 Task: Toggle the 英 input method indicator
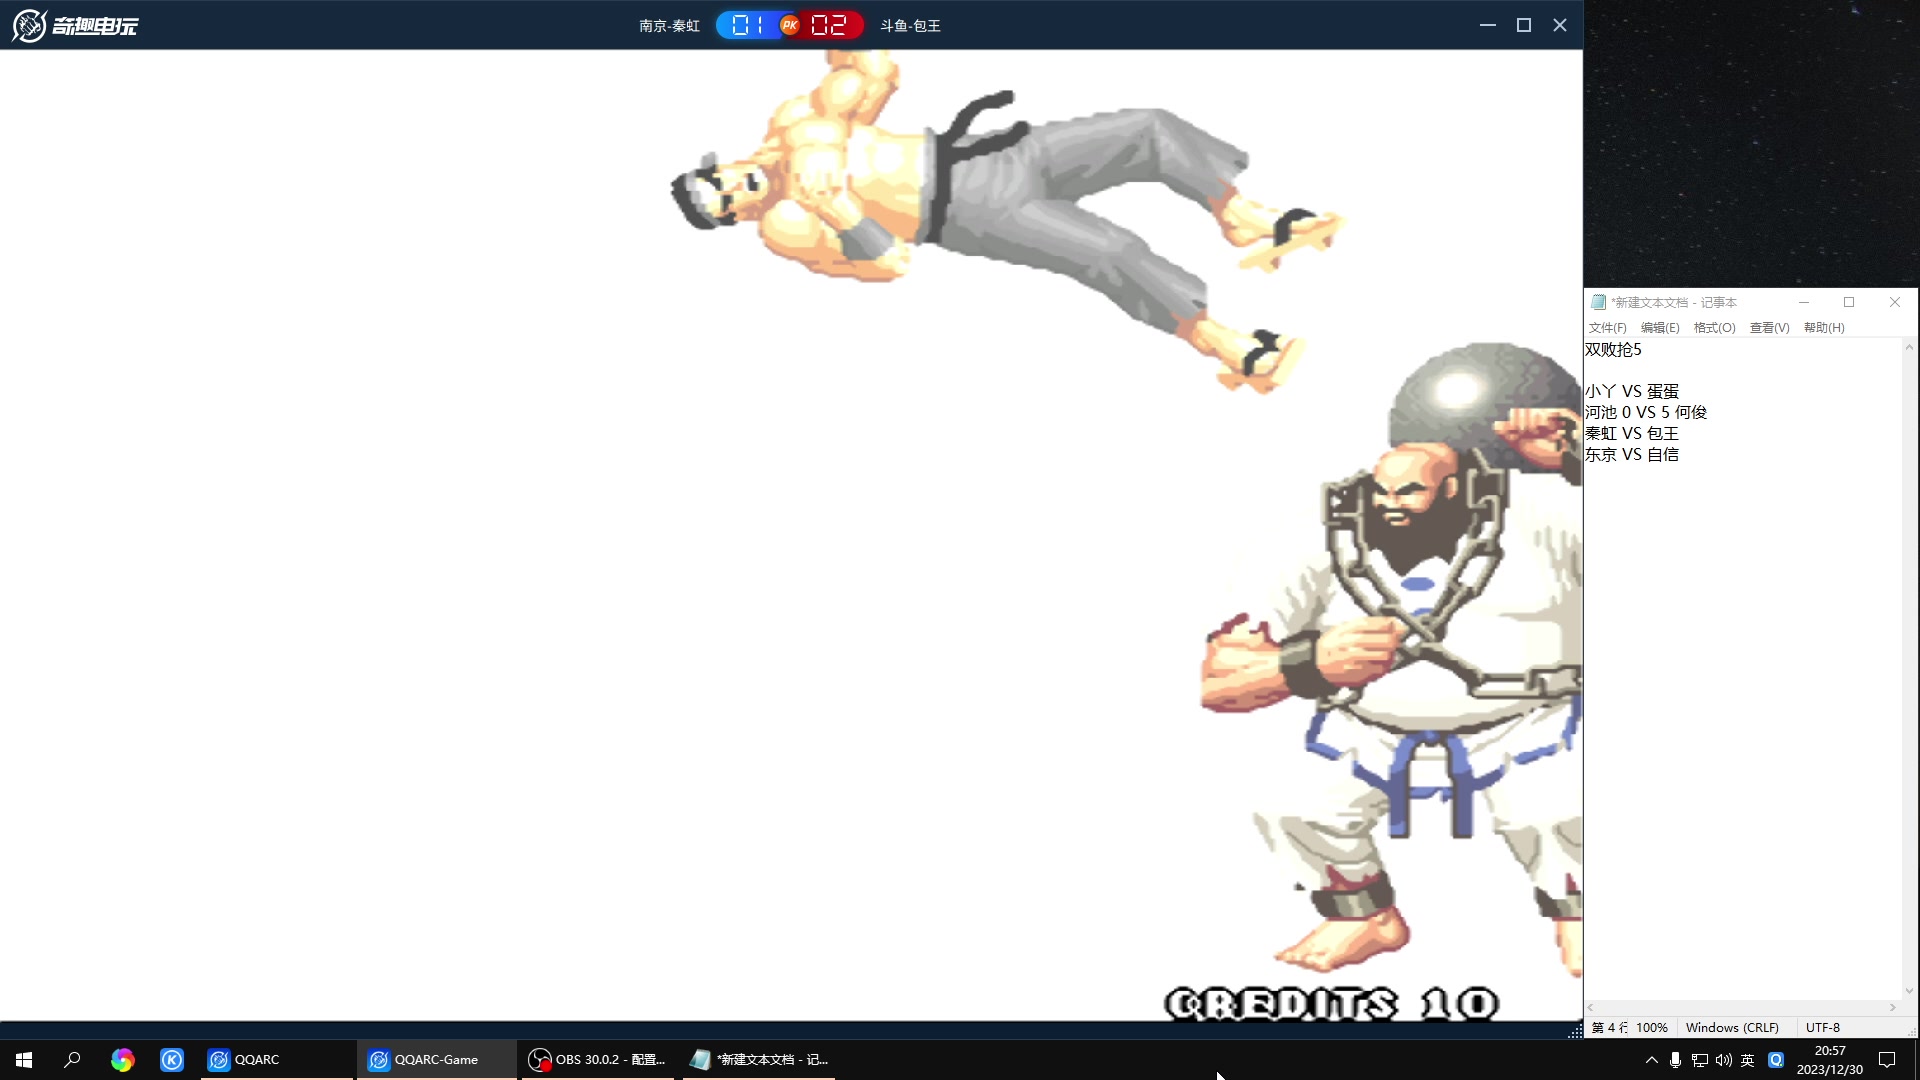[x=1747, y=1060]
